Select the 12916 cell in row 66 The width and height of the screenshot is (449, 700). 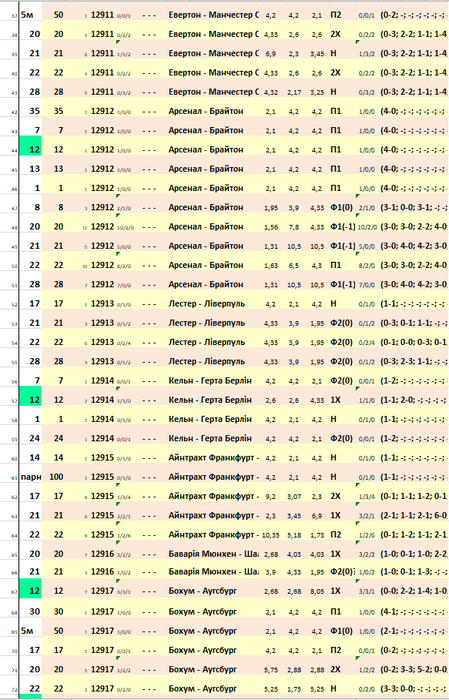tap(102, 571)
